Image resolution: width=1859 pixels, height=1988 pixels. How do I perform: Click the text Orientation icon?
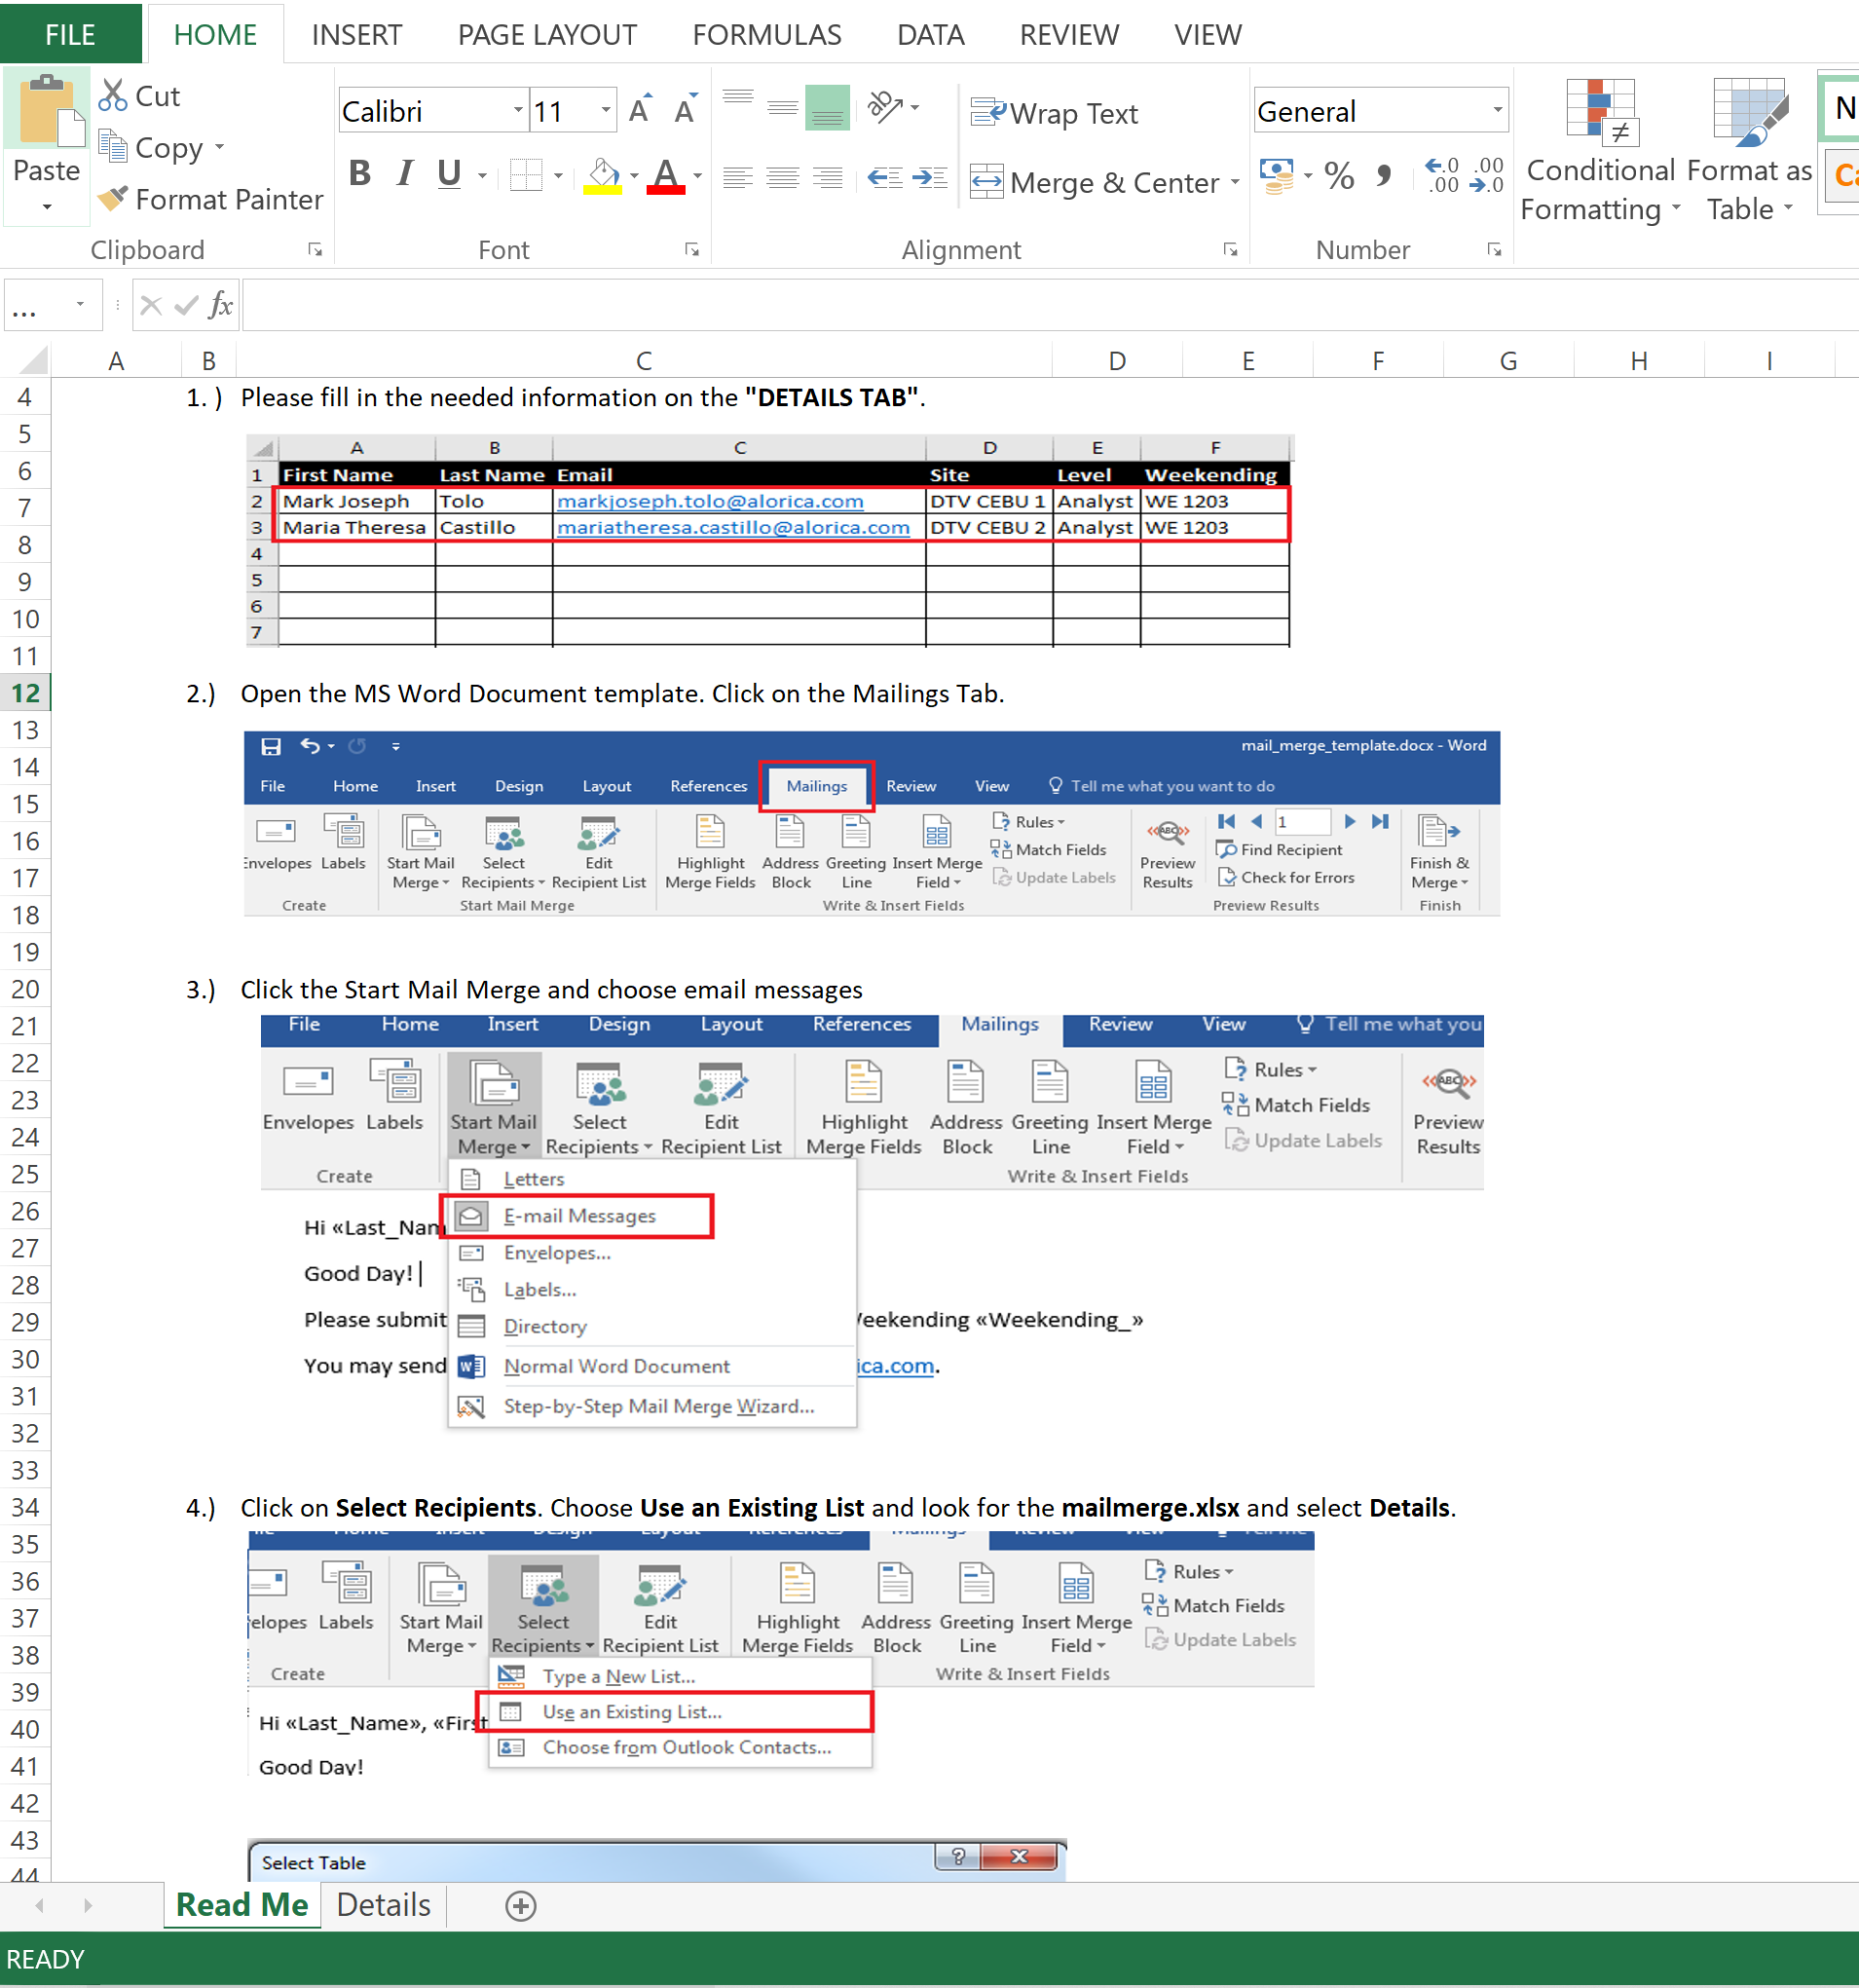click(x=885, y=107)
